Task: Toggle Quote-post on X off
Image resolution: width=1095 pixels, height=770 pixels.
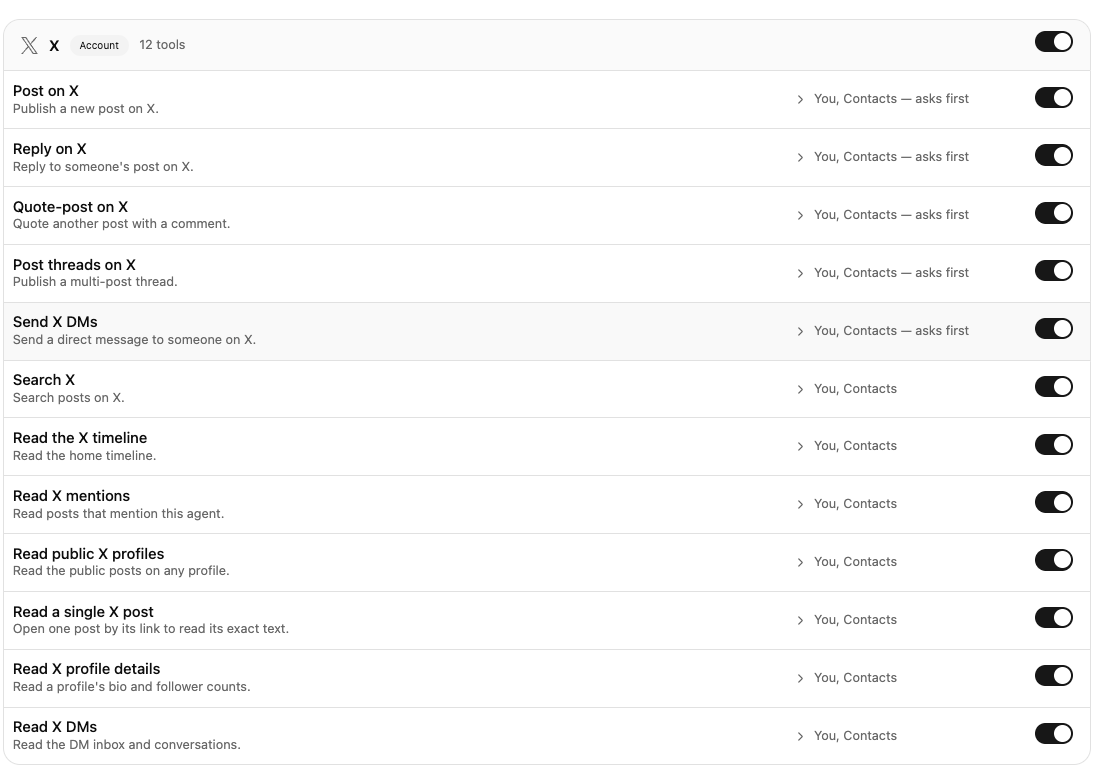Action: 1054,214
